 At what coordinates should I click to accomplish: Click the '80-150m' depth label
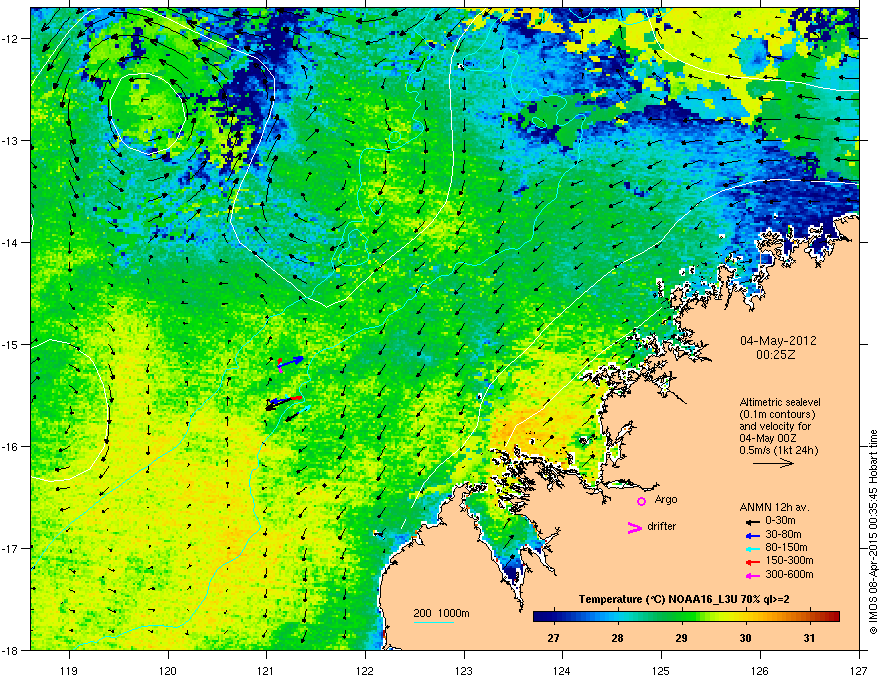786,547
